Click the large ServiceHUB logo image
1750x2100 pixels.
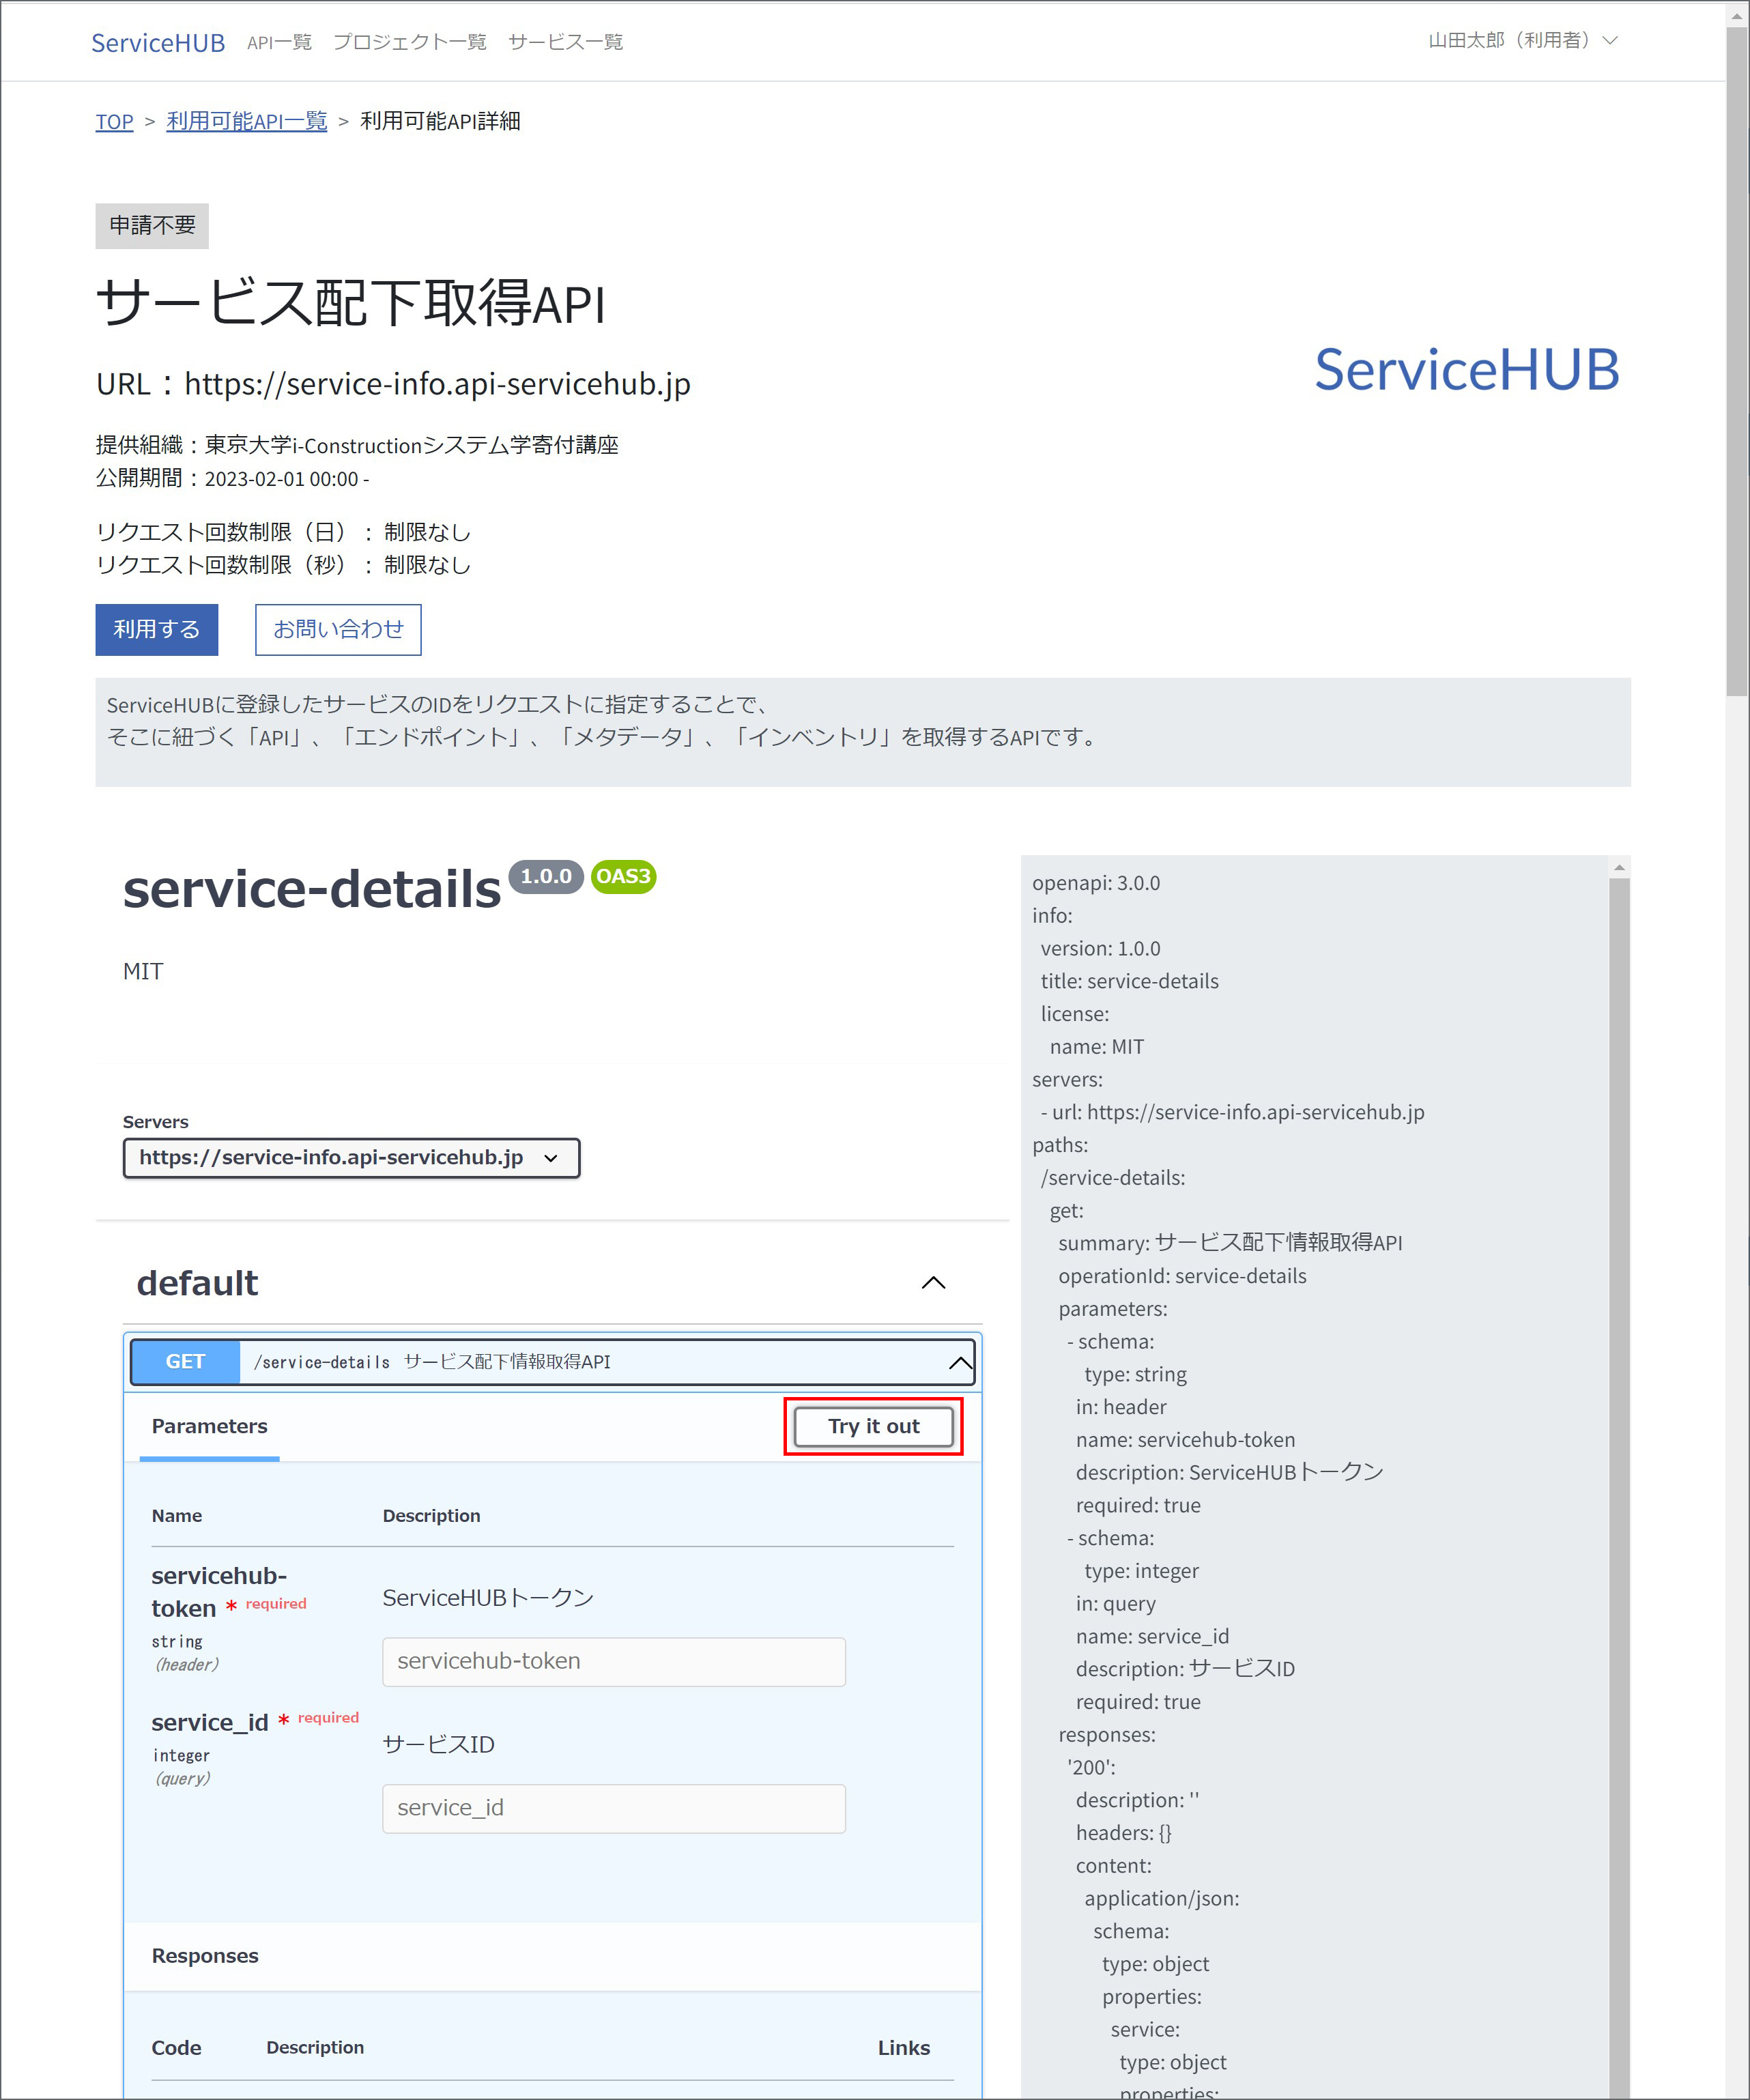(1466, 369)
